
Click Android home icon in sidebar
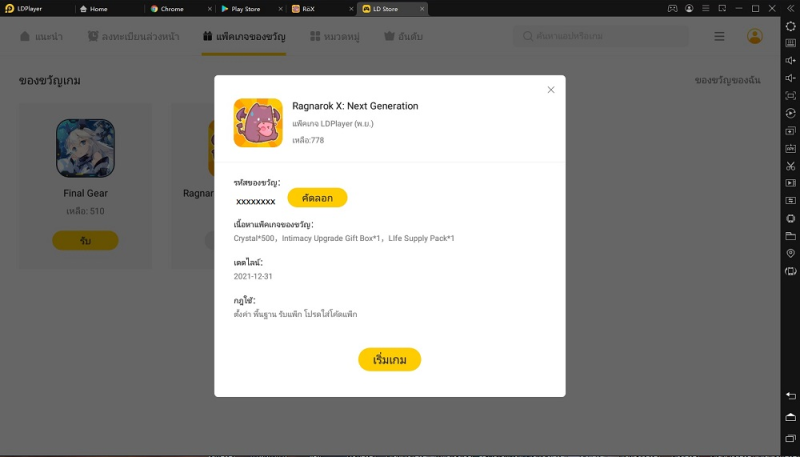(x=790, y=417)
